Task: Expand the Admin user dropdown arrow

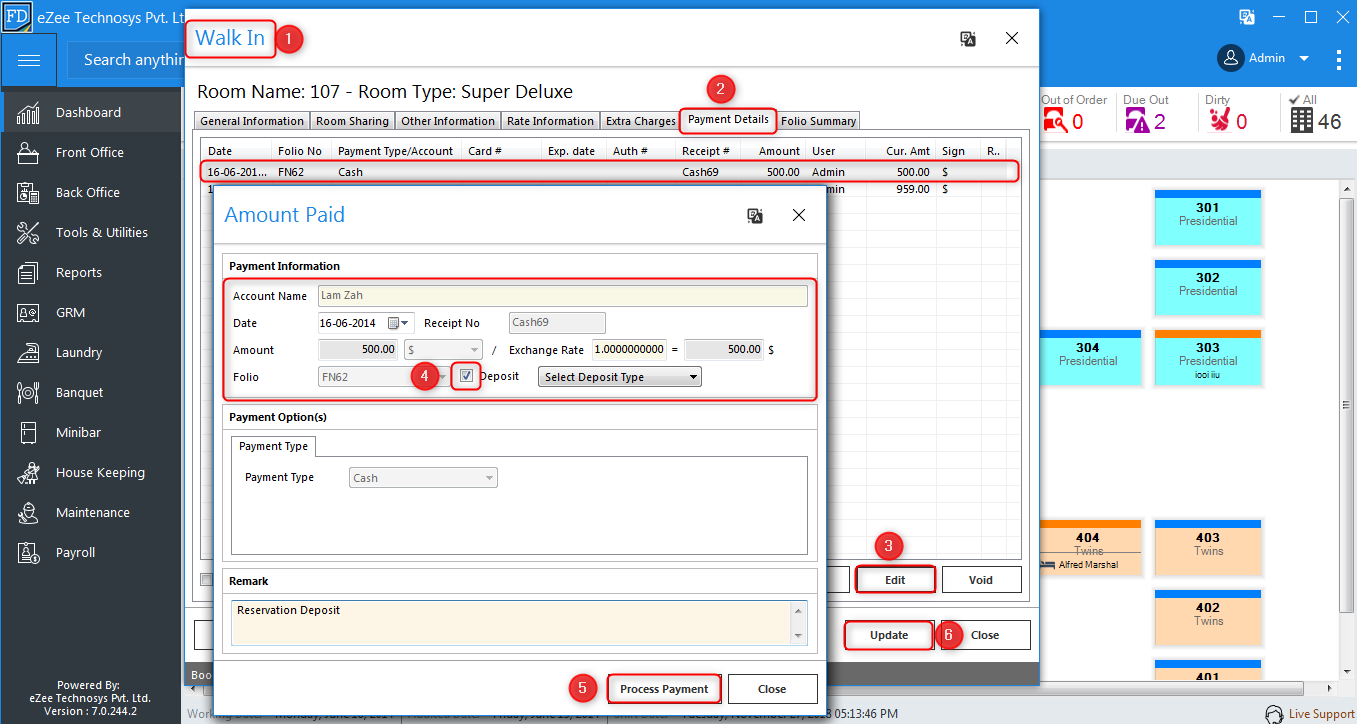Action: coord(1304,59)
